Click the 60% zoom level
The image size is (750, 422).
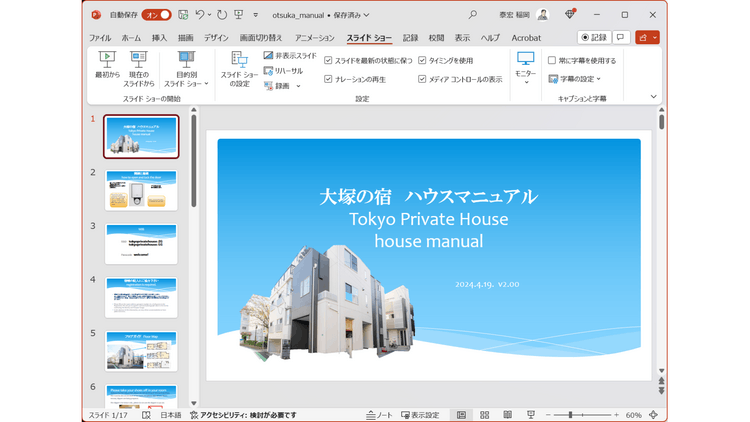[633, 415]
